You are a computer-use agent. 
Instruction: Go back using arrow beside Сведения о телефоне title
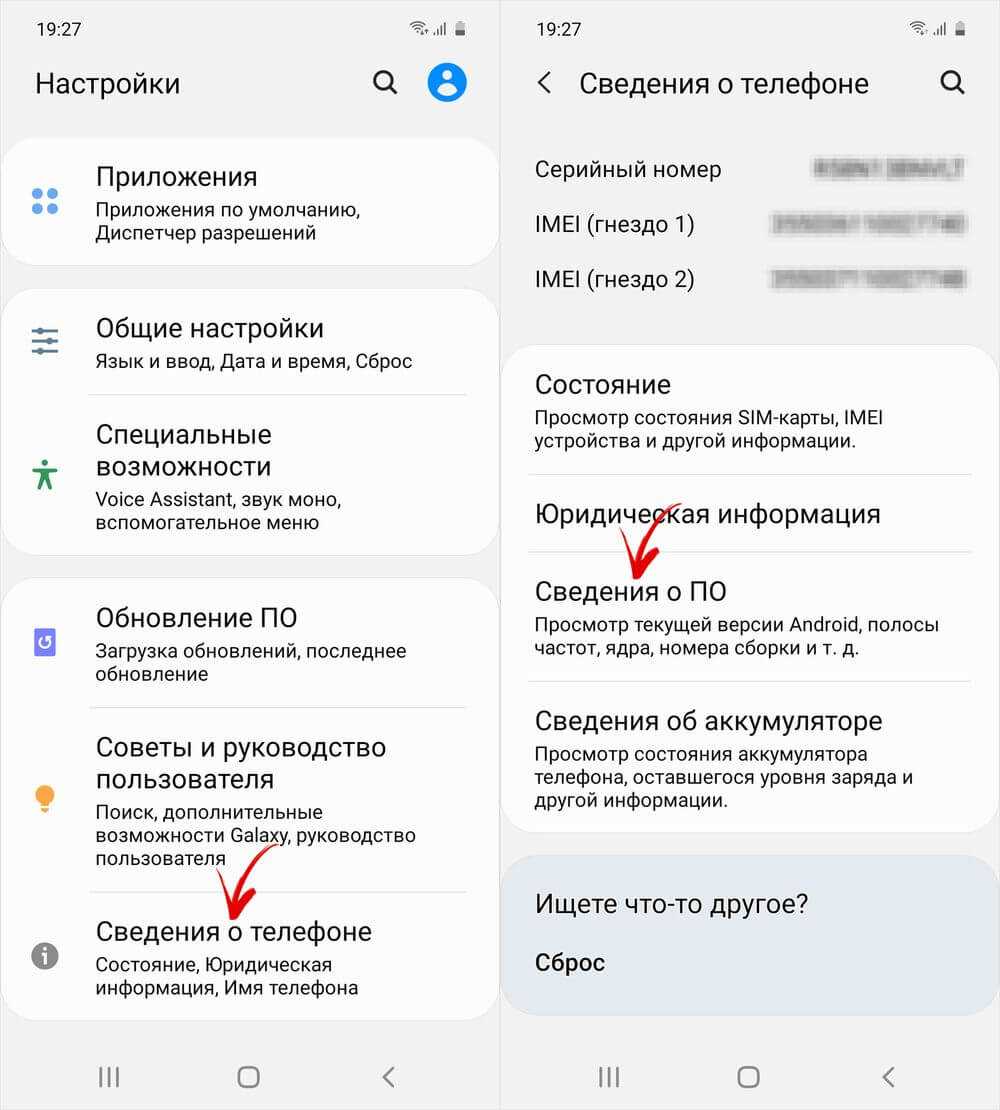tap(544, 83)
